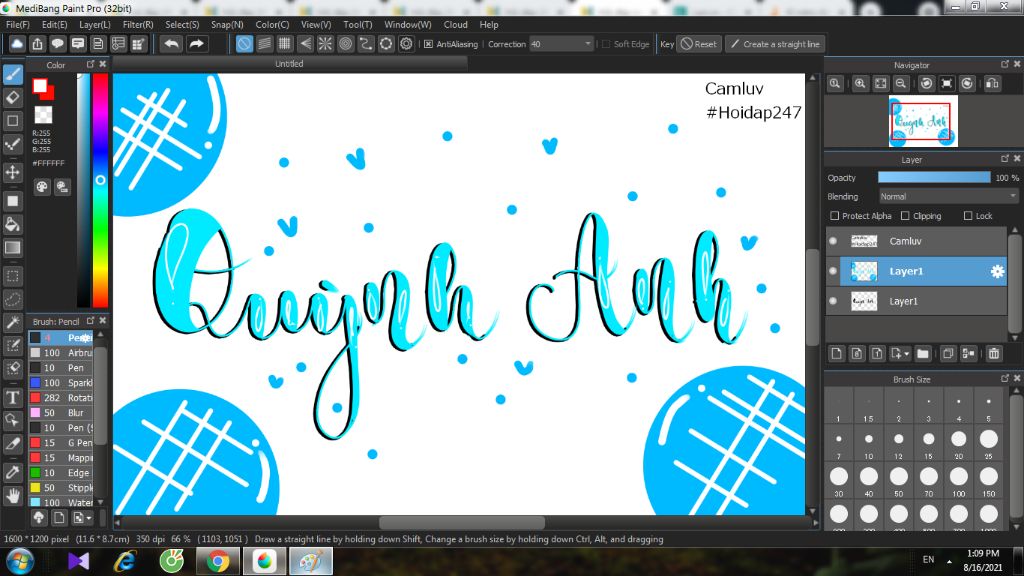Select the Text tool

[12, 398]
